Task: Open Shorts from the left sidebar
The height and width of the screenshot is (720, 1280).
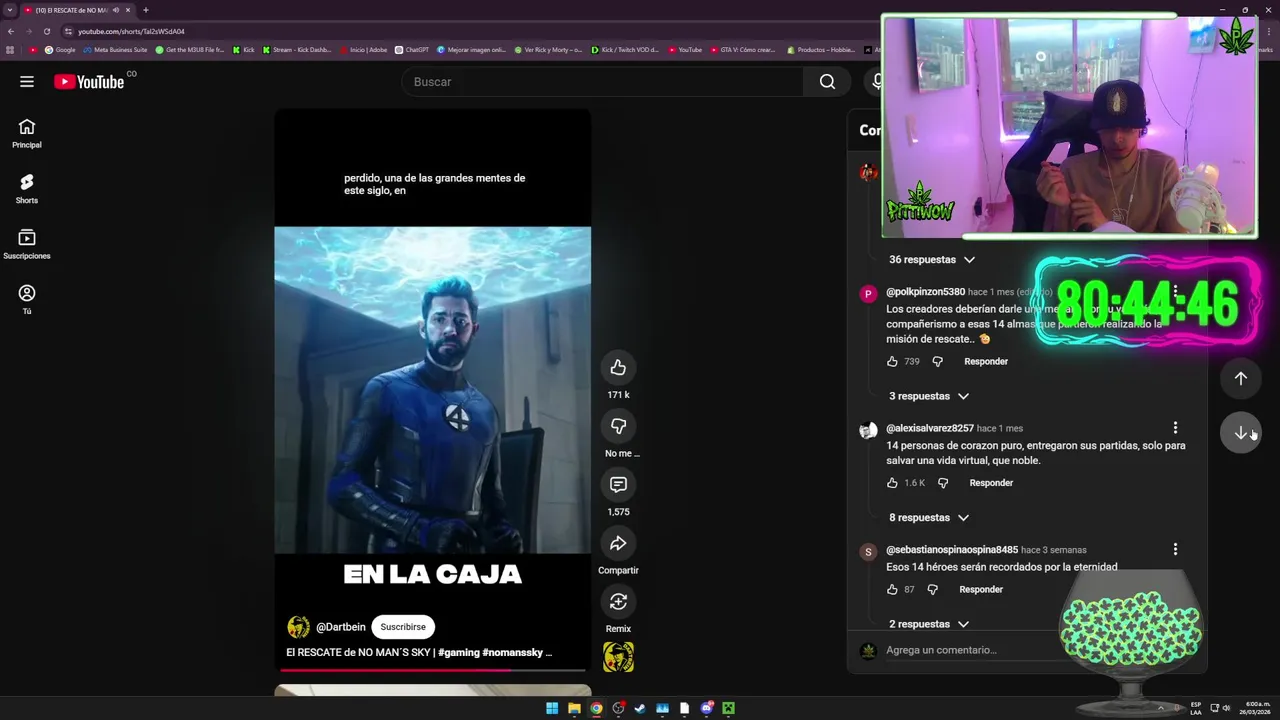Action: [x=27, y=189]
